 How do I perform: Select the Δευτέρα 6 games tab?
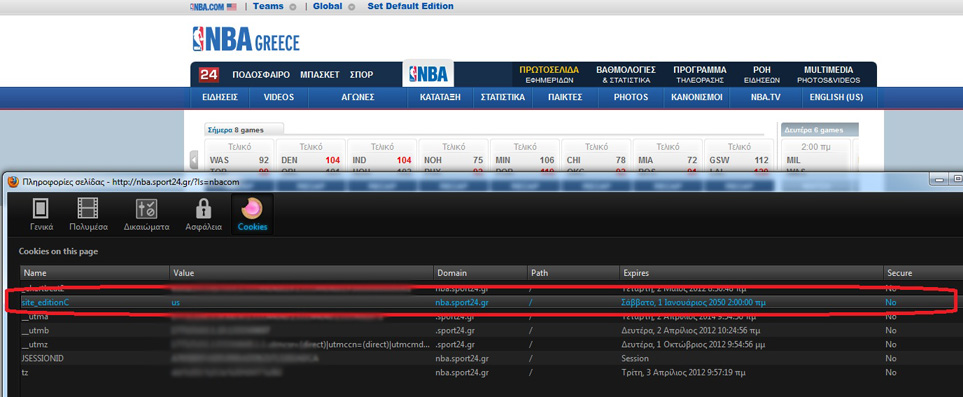pos(820,130)
